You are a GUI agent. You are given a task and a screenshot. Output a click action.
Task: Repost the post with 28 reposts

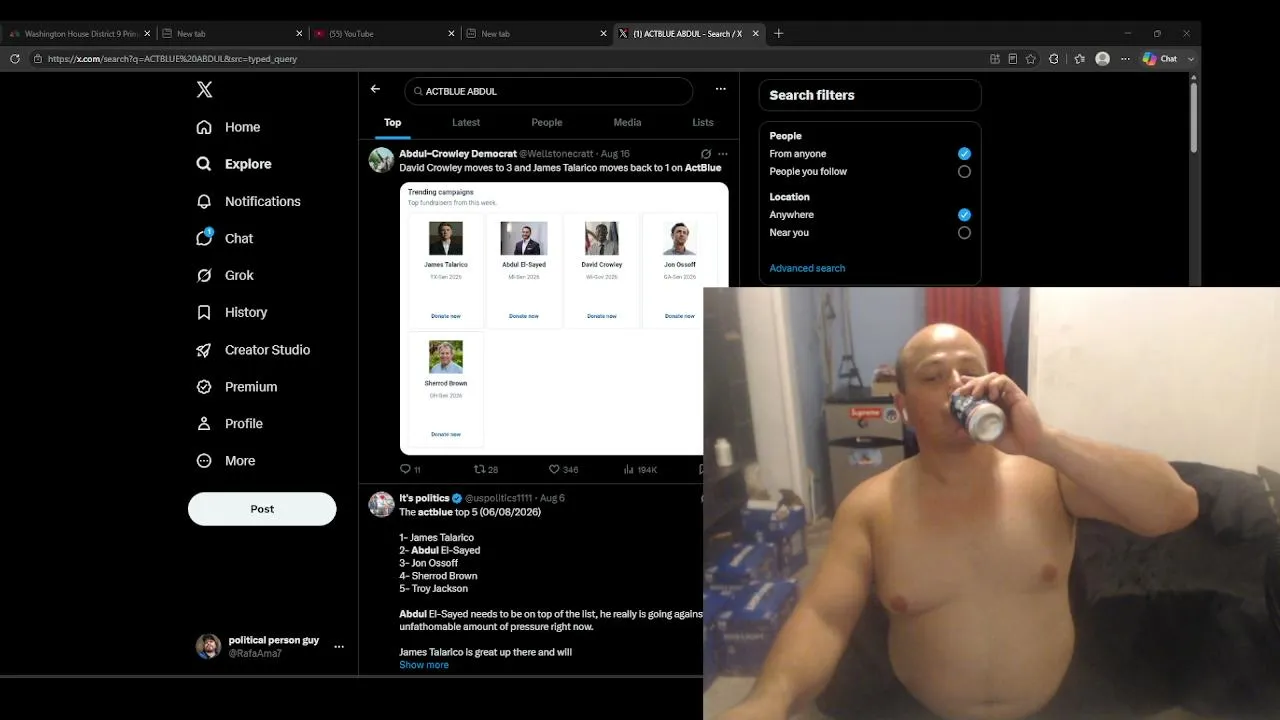(x=486, y=469)
